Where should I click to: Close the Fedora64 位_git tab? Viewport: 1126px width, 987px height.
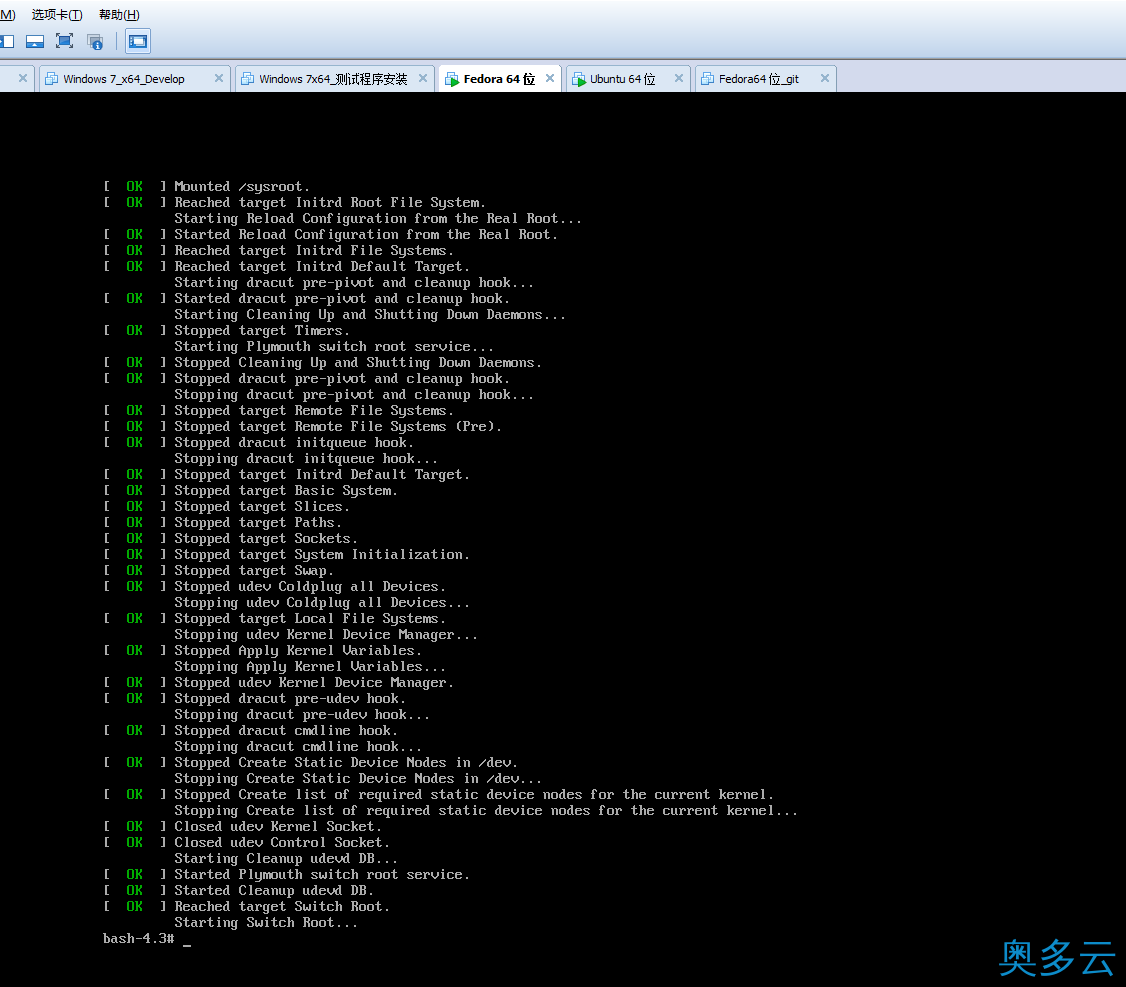click(824, 78)
